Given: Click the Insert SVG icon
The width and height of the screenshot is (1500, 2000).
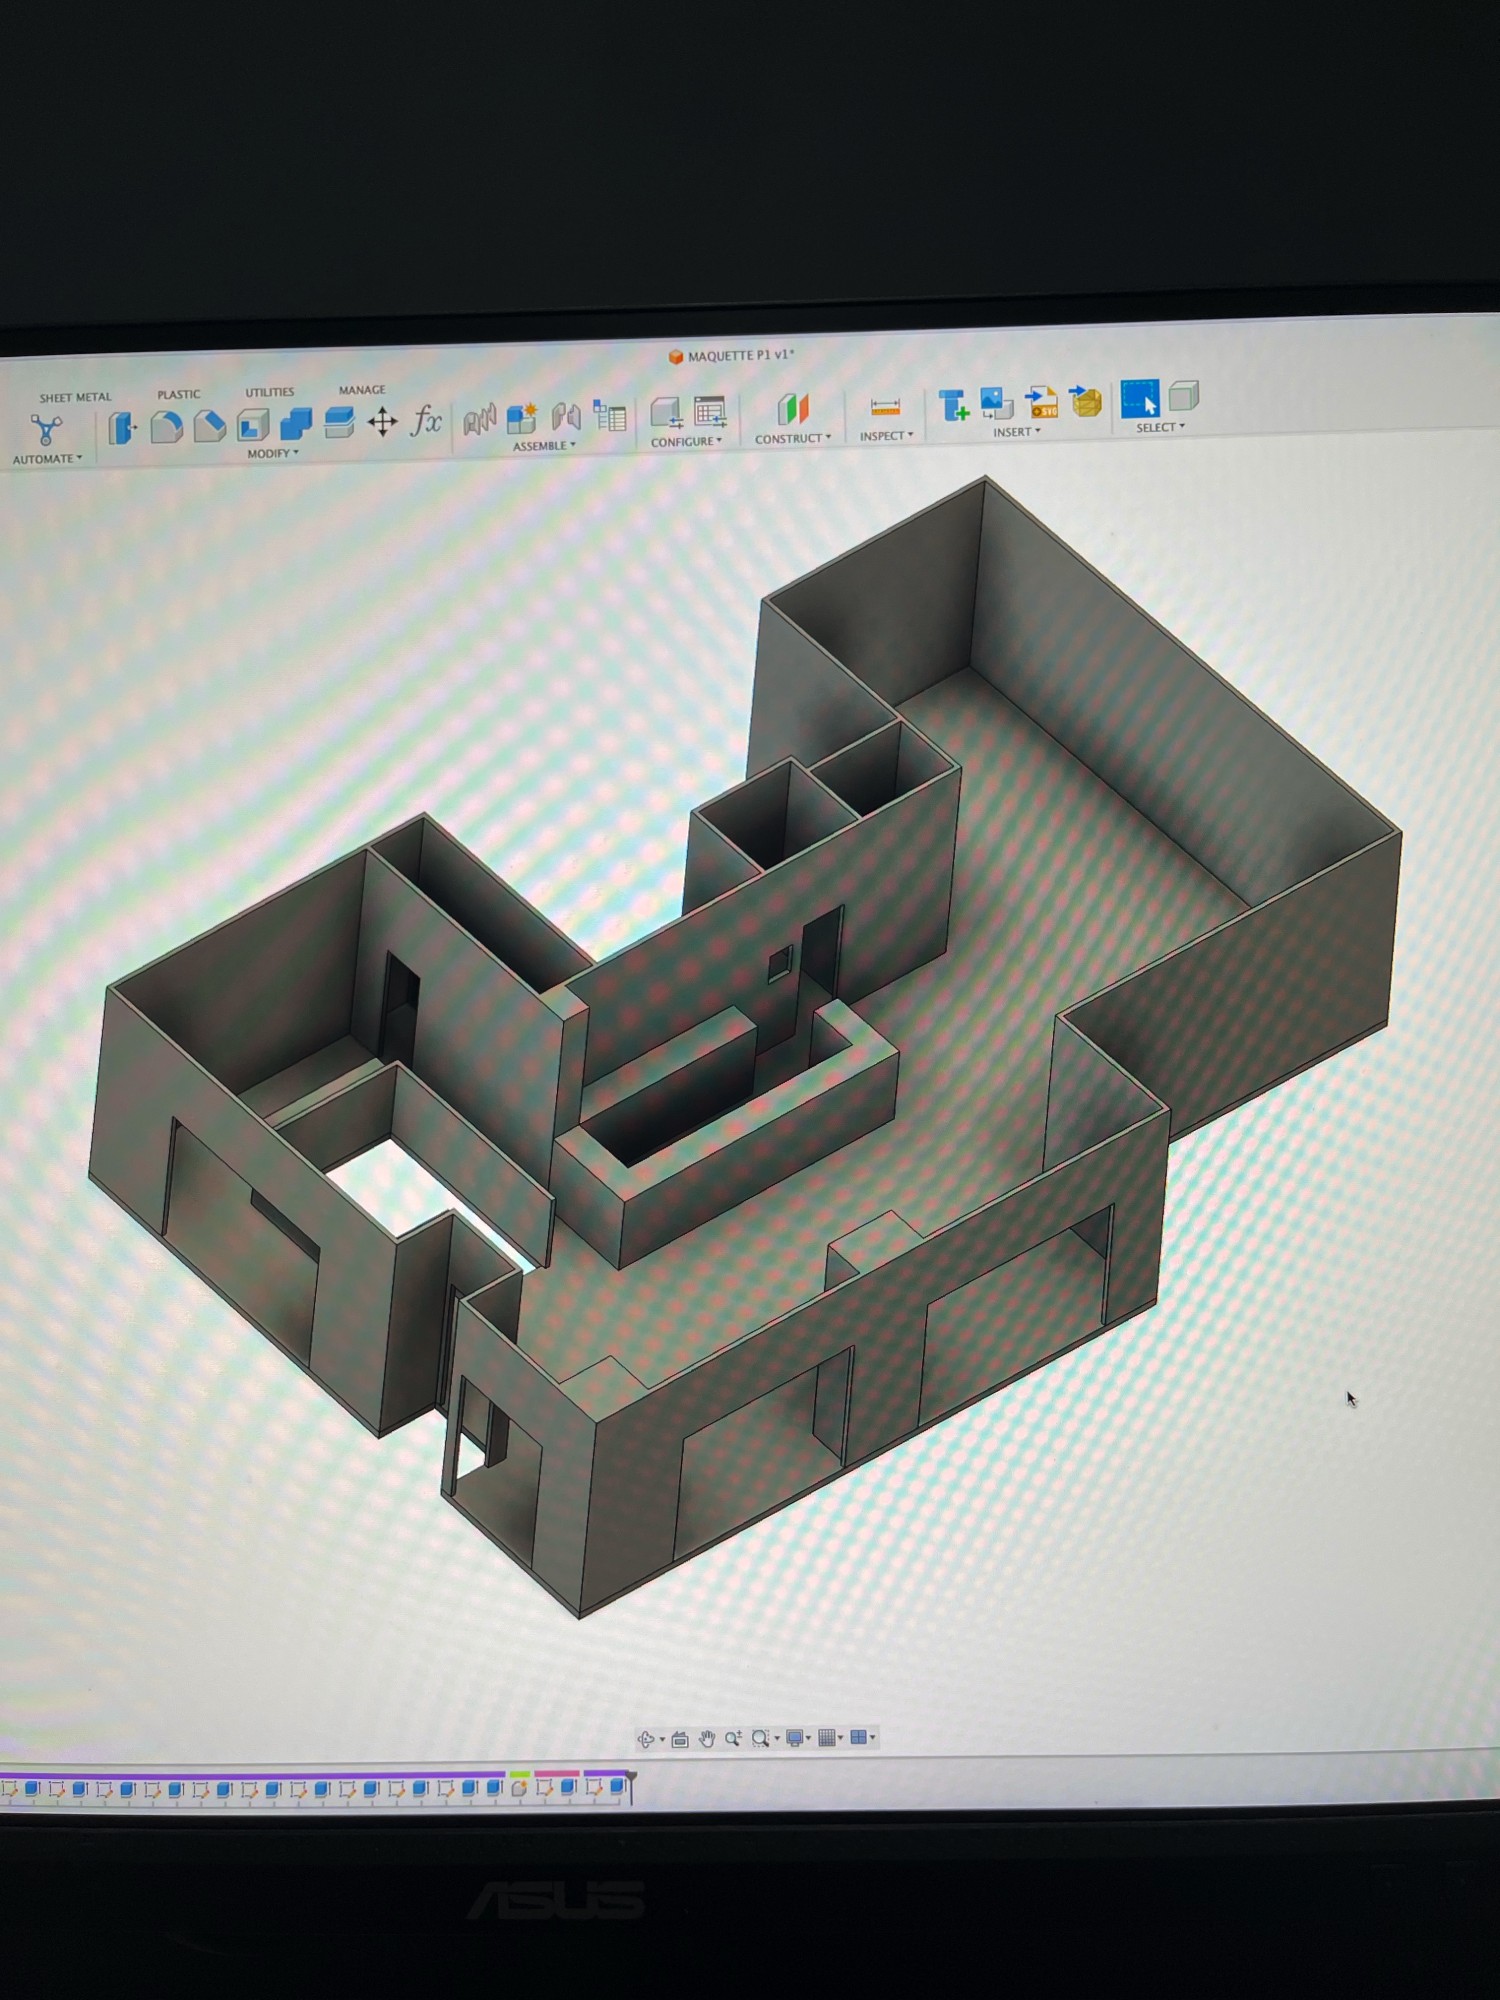Looking at the screenshot, I should [1042, 403].
